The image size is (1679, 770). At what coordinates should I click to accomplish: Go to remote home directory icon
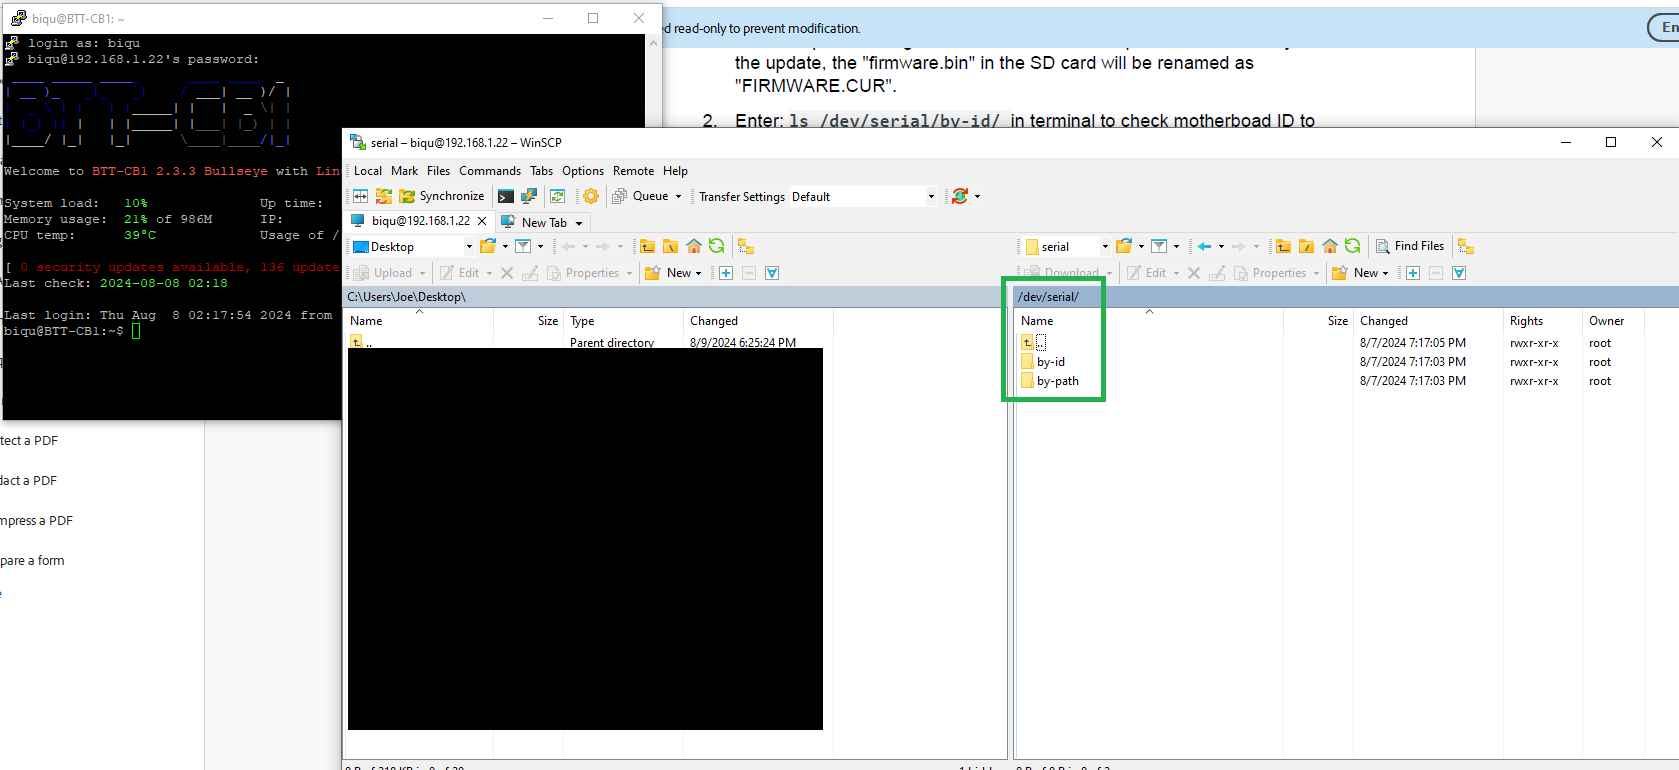click(1330, 246)
